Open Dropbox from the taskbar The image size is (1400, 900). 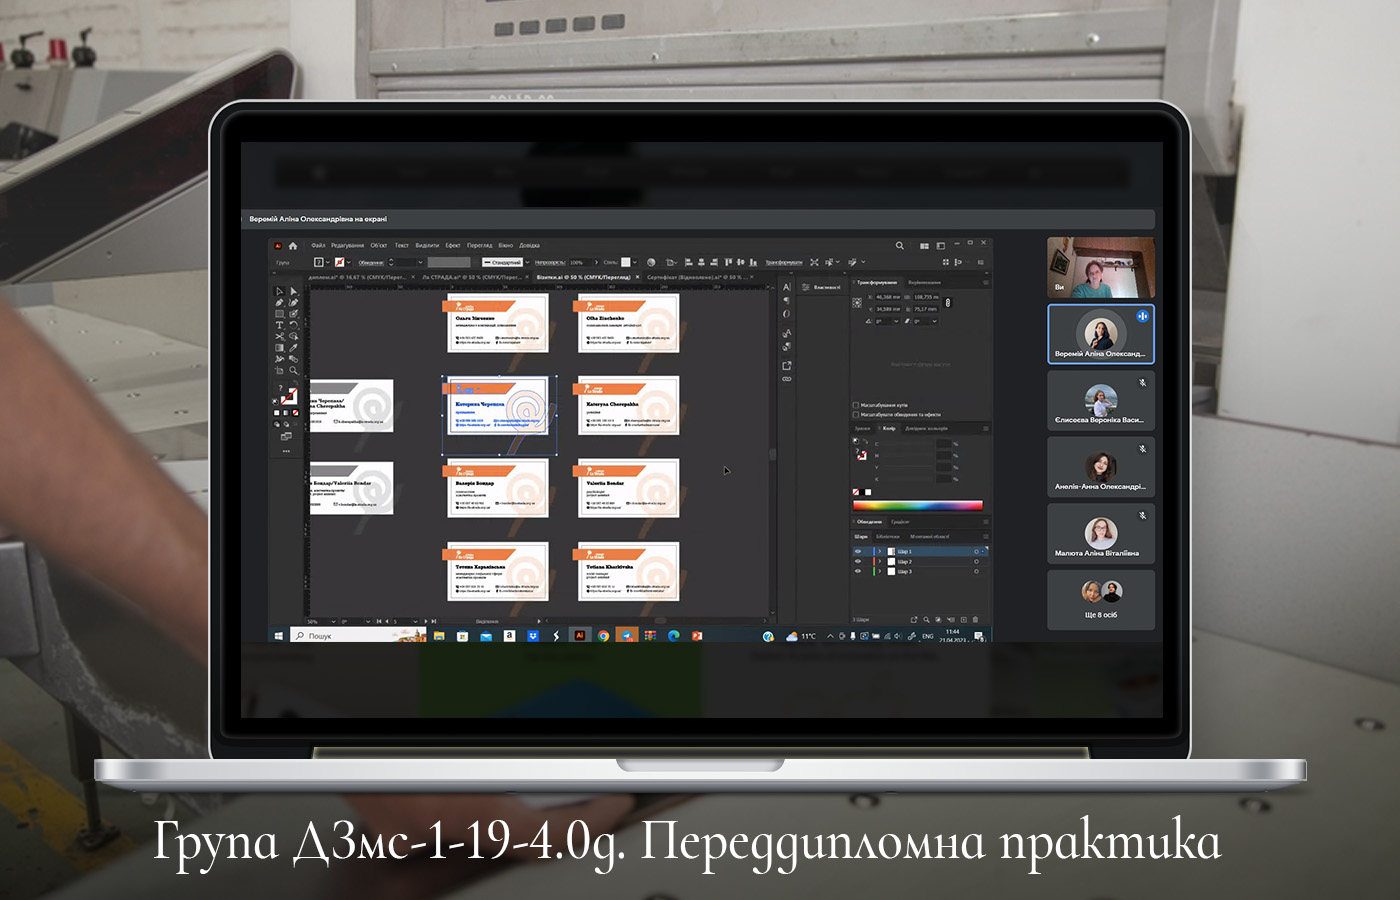point(533,636)
